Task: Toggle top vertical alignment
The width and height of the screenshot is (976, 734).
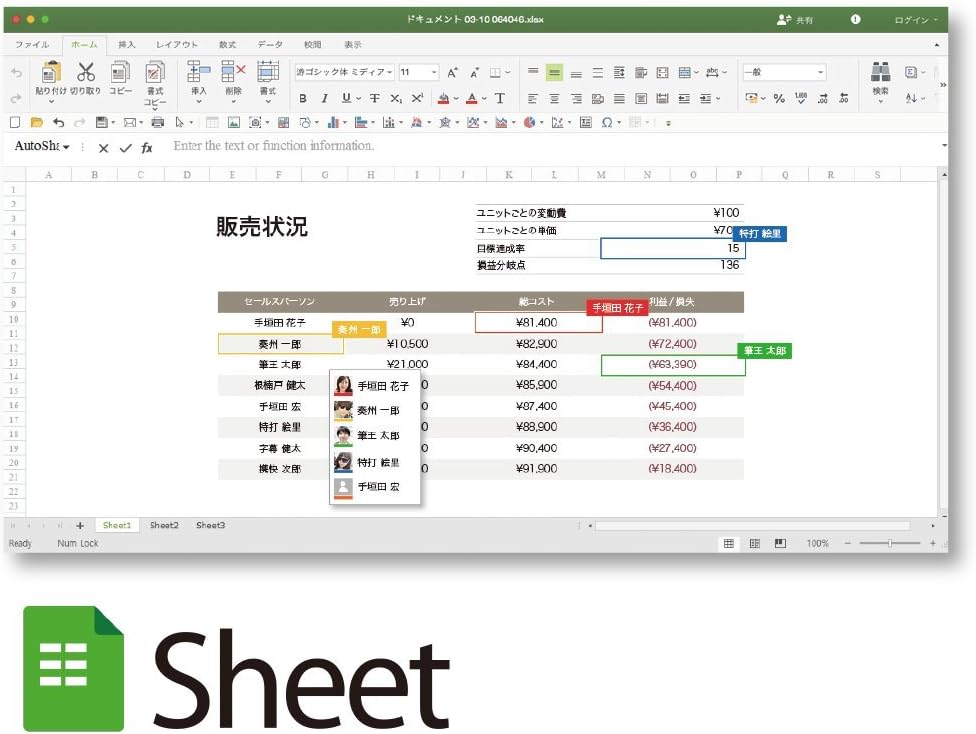Action: tap(533, 72)
